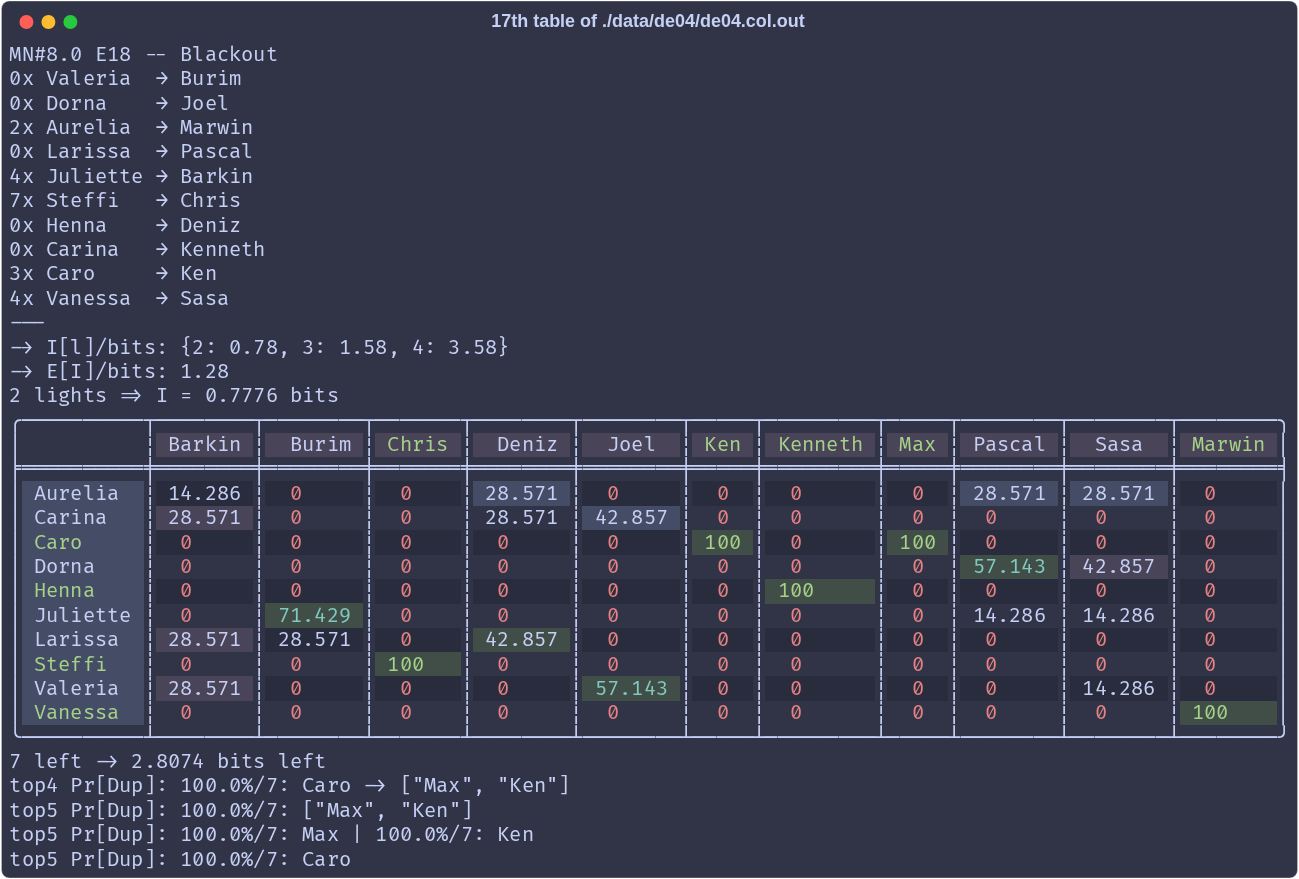The width and height of the screenshot is (1299, 879).
Task: Click the Vanessa row label
Action: [x=83, y=713]
